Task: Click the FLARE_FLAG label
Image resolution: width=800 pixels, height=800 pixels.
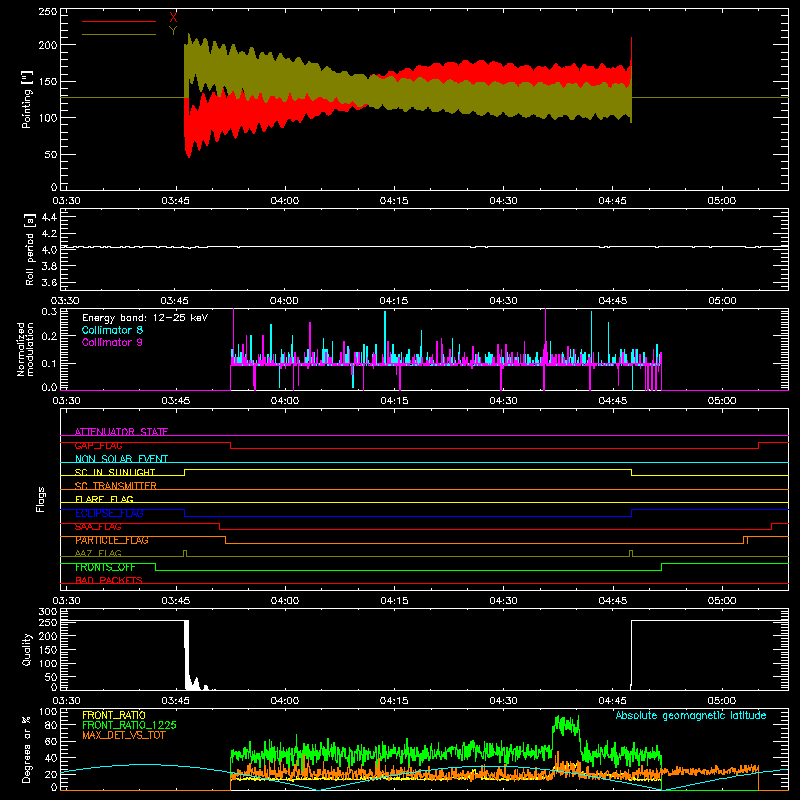Action: 104,499
